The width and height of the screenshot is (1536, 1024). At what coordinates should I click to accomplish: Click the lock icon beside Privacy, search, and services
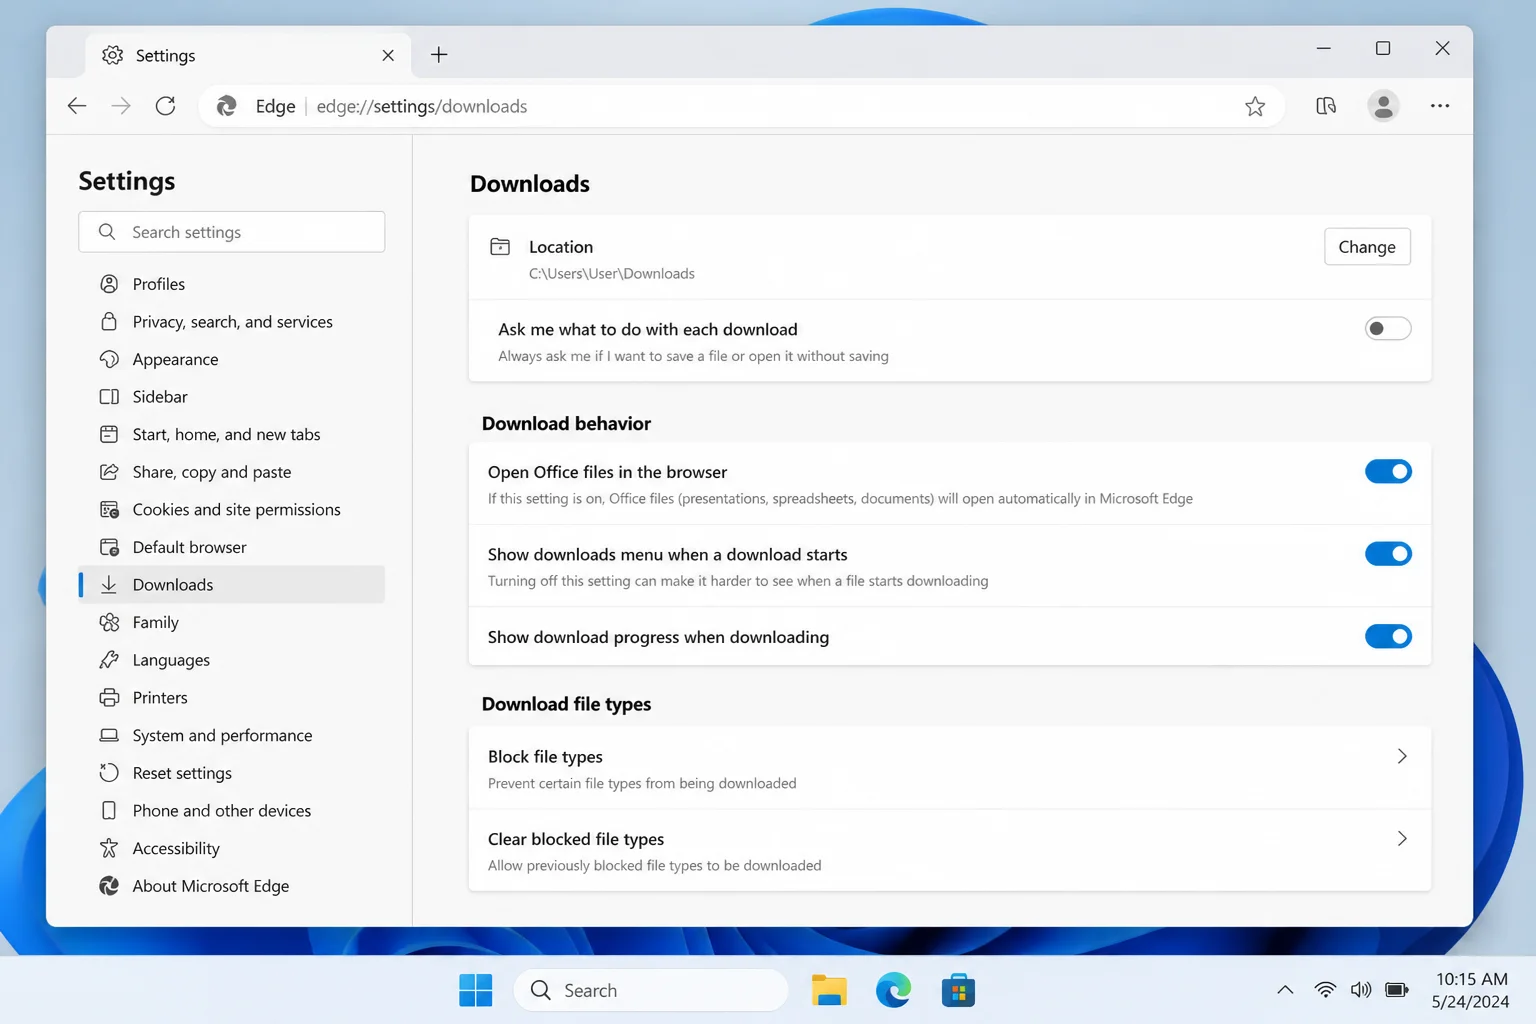(109, 321)
